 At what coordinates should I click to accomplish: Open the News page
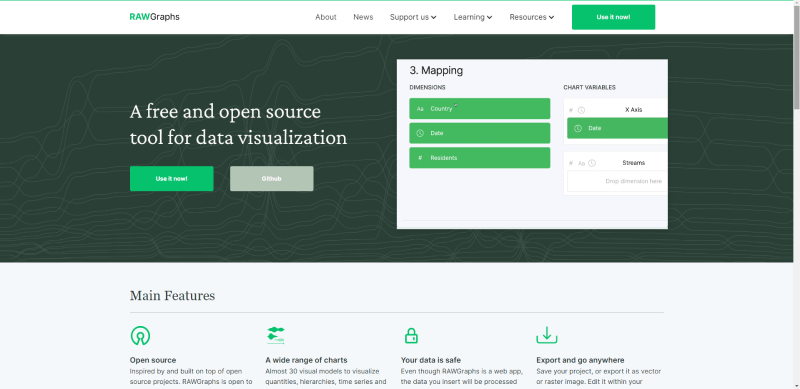click(x=363, y=17)
